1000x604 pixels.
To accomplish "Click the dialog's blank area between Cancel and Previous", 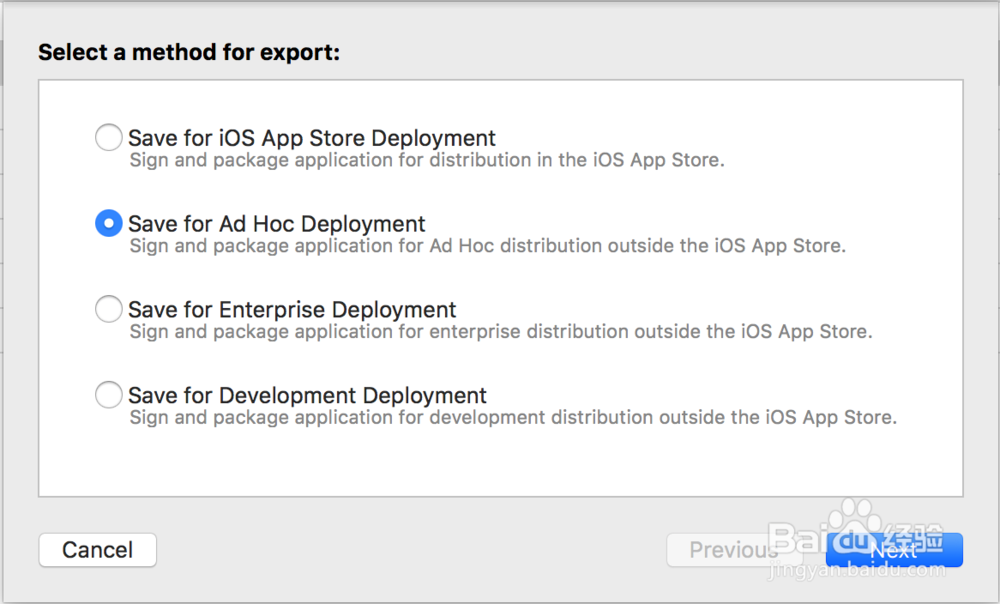I will pyautogui.click(x=410, y=550).
